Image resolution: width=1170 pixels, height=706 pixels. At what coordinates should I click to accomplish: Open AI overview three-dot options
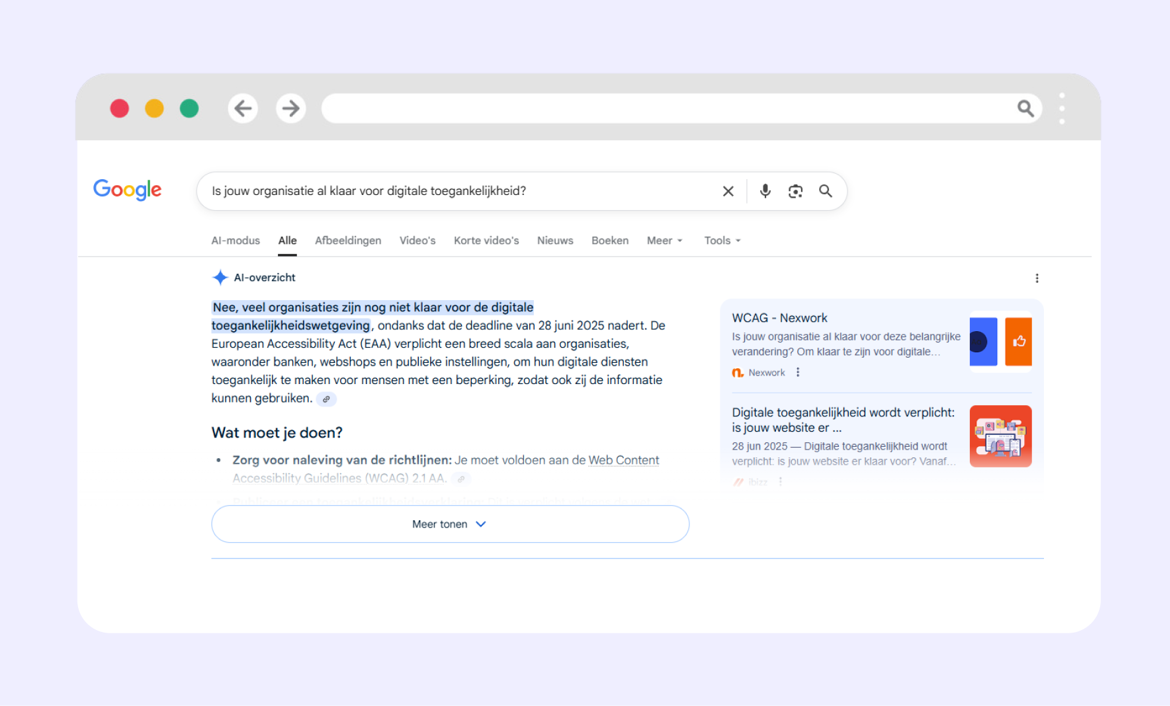pyautogui.click(x=1037, y=278)
